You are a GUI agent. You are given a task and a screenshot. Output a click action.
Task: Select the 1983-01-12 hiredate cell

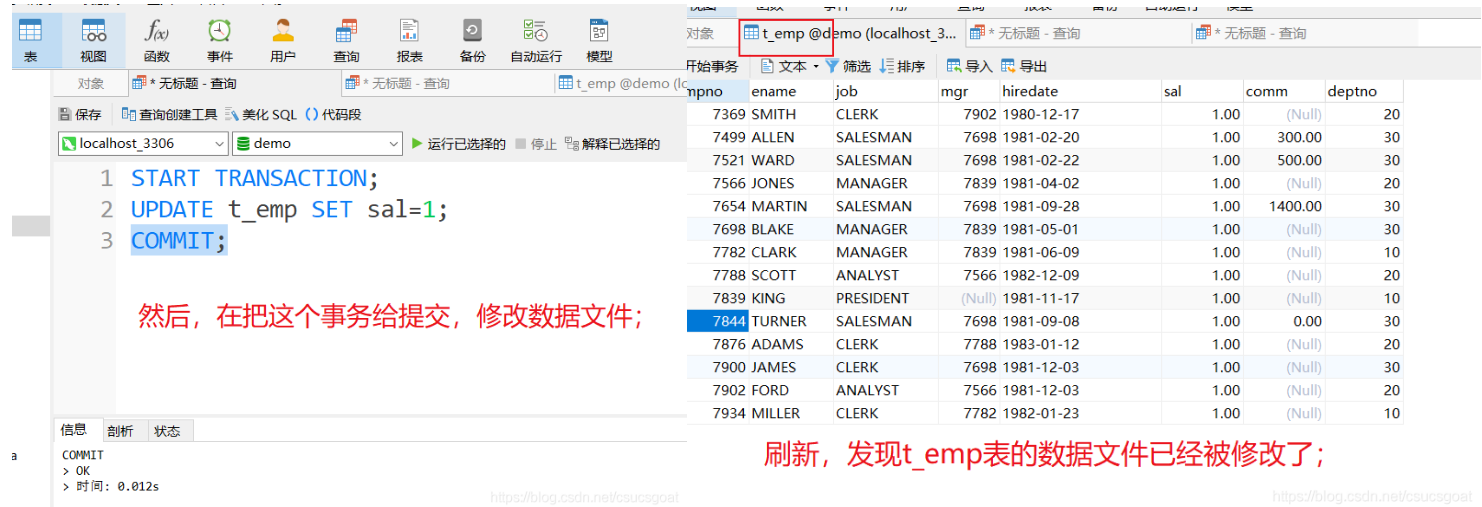pos(1080,344)
